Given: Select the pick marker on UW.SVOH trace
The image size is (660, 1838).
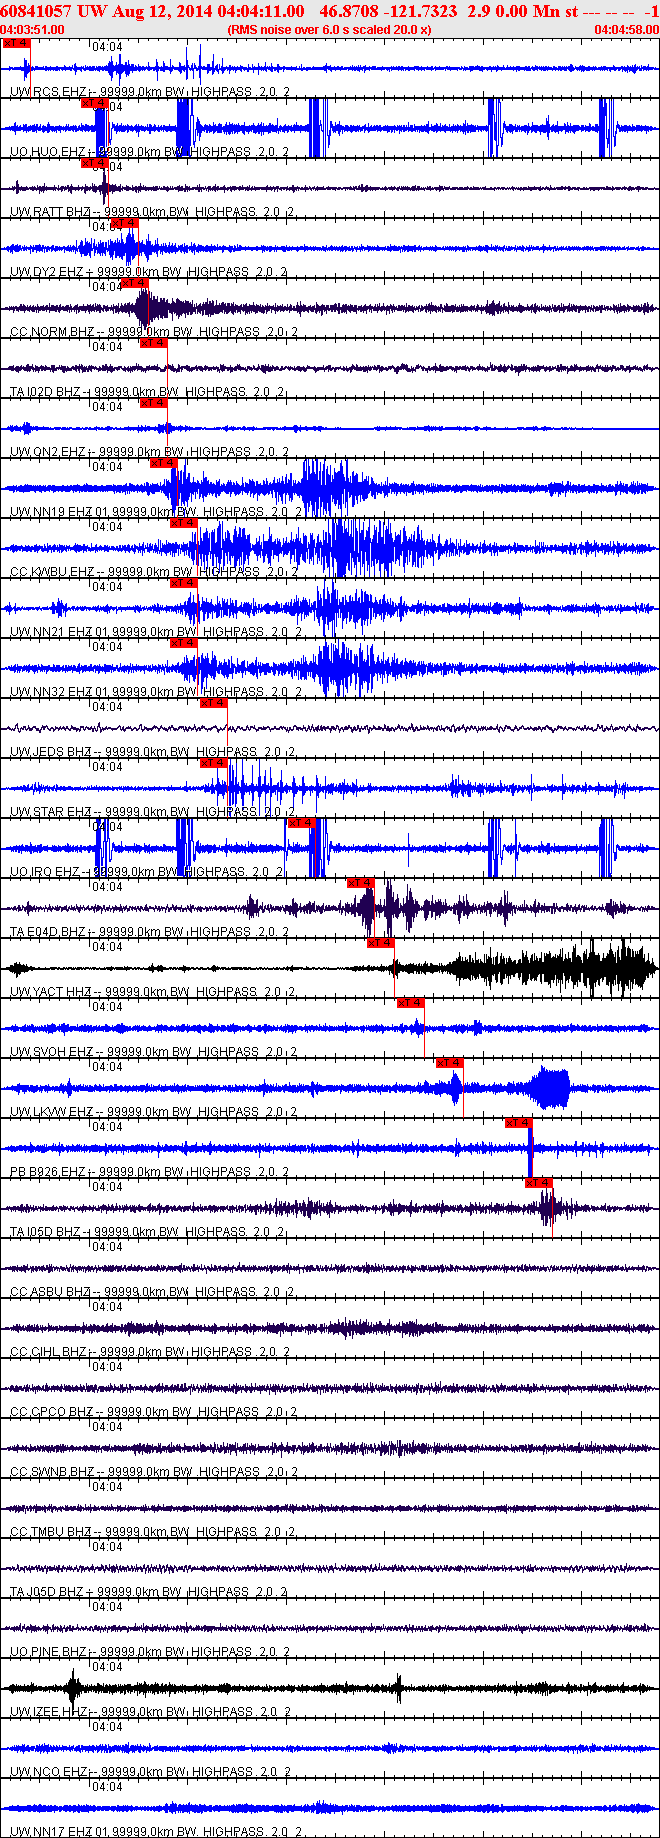Looking at the screenshot, I should (410, 1003).
